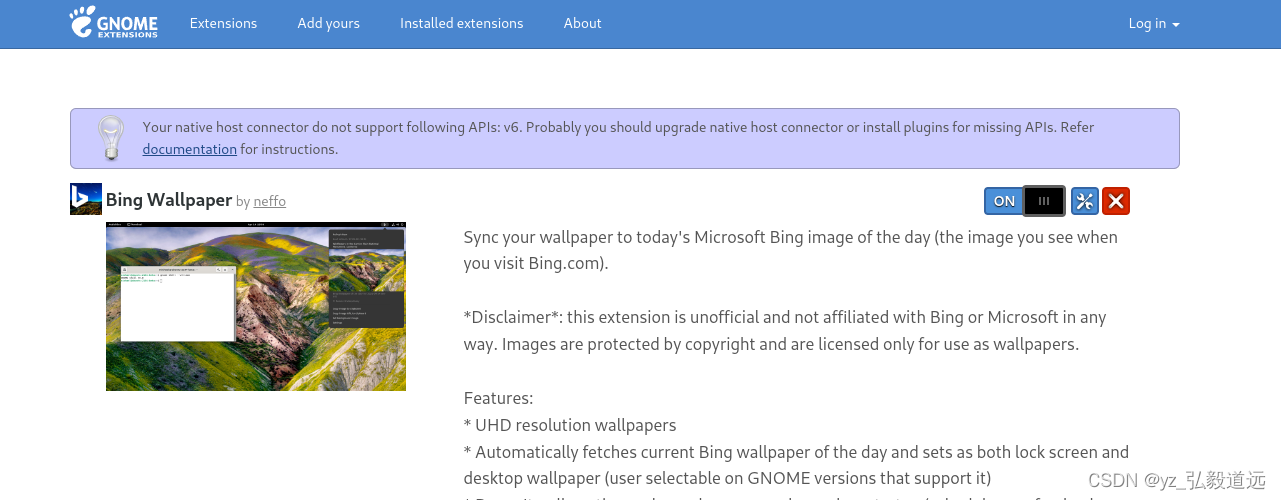This screenshot has height=500, width=1281.
Task: Click the 'UHD resolution wallpapers' feature line
Action: pos(570,425)
